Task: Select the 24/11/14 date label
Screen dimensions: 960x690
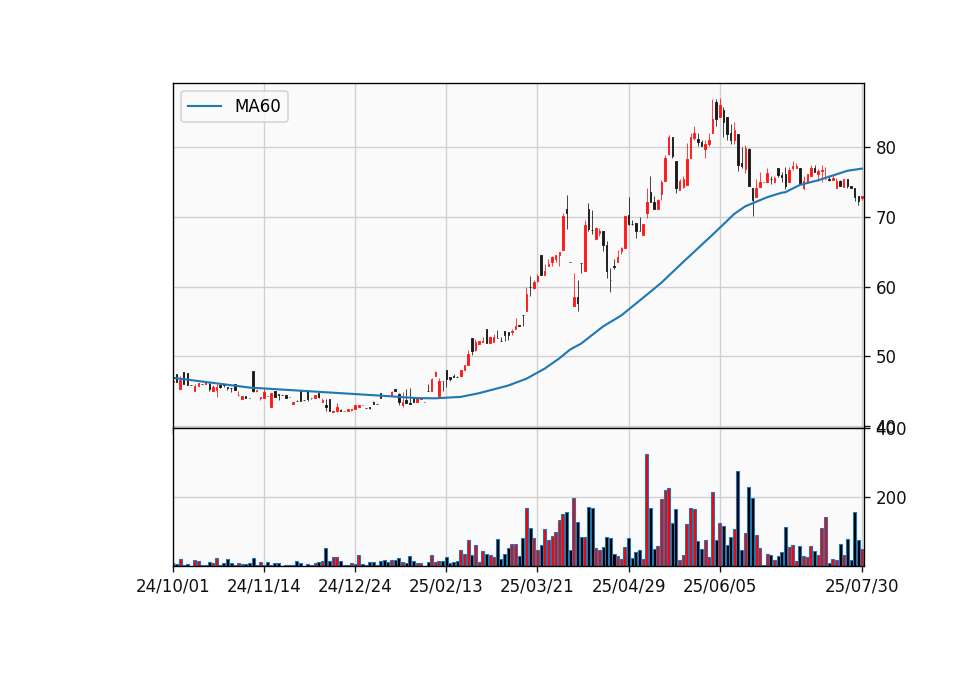Action: tap(264, 586)
